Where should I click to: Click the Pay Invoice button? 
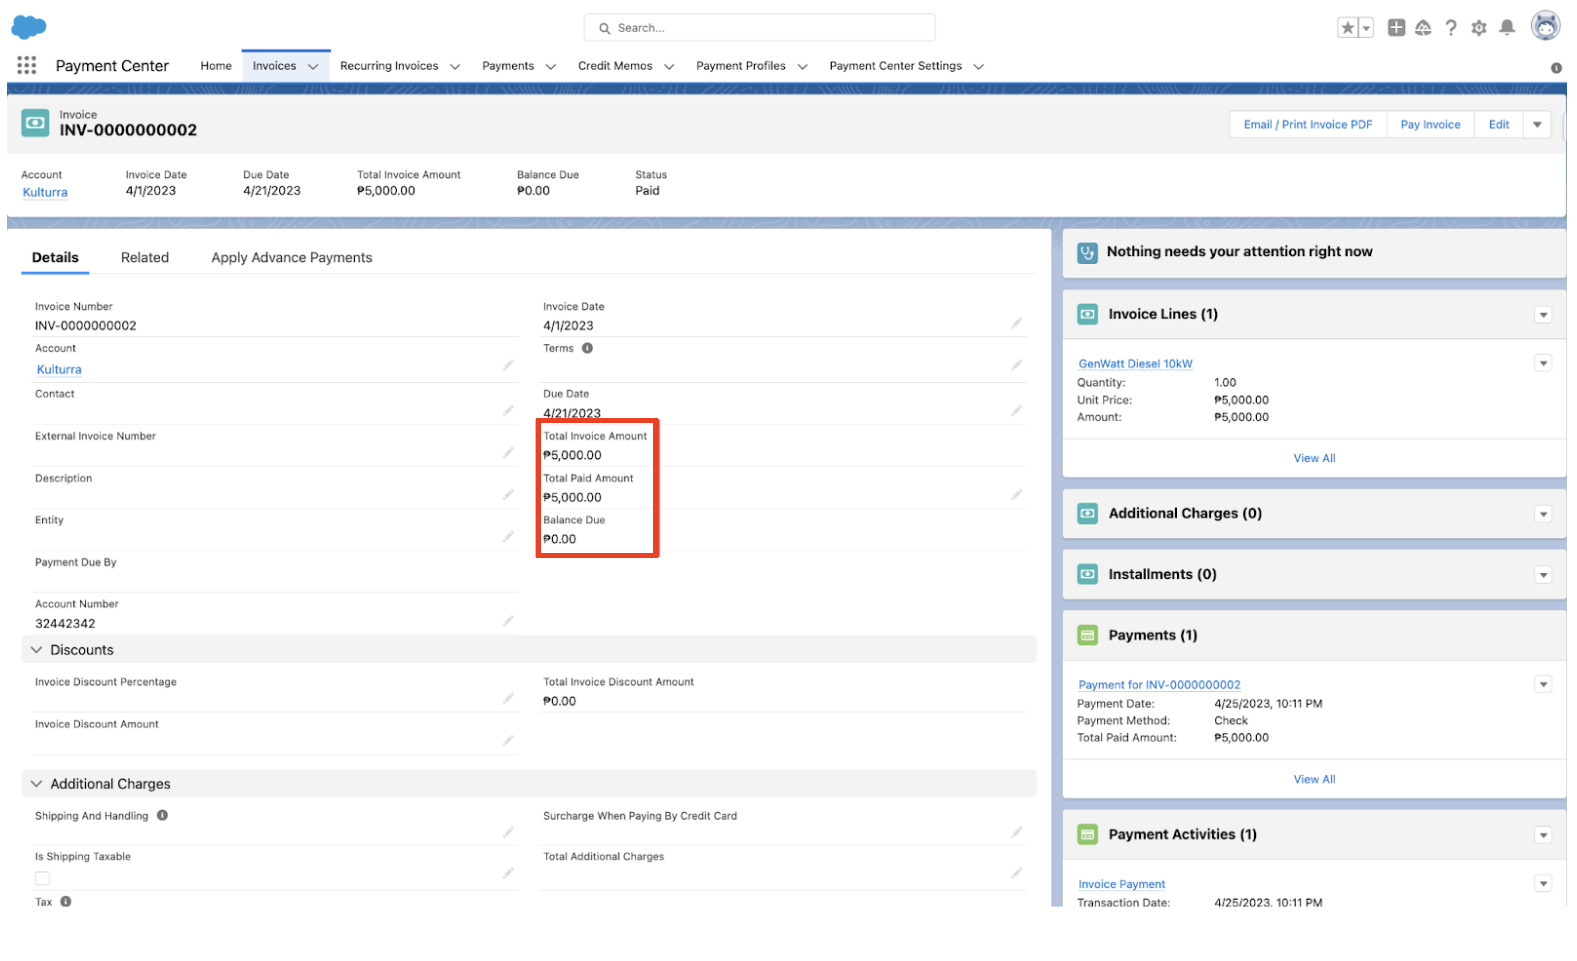coord(1429,125)
